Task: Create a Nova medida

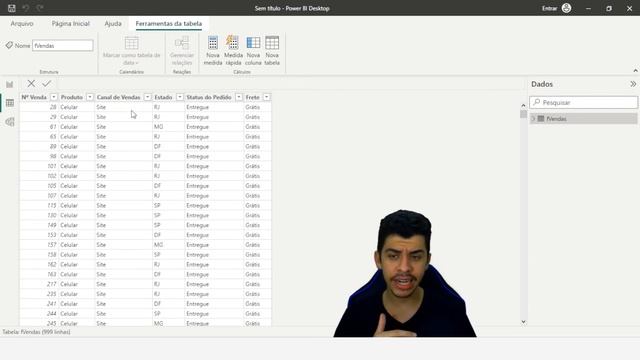Action: [x=213, y=51]
